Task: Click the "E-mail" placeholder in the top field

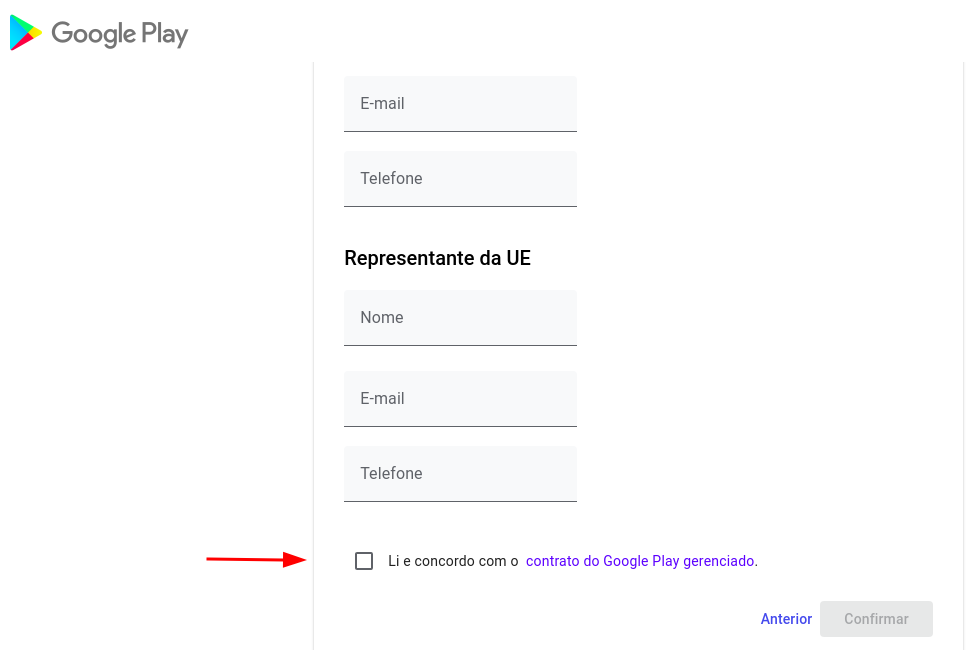Action: (382, 104)
